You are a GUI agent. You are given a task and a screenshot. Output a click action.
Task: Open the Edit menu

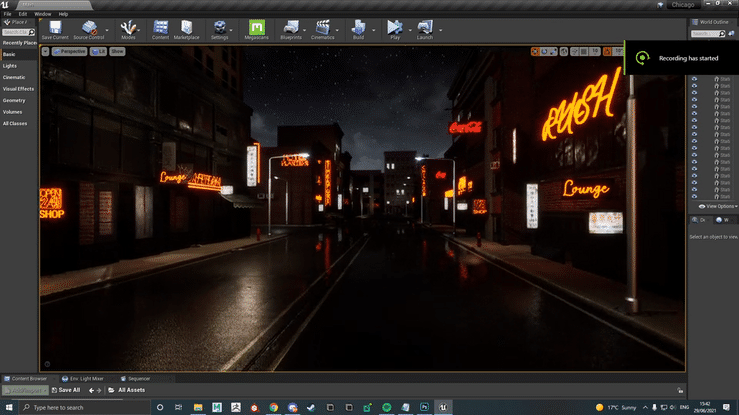[23, 14]
